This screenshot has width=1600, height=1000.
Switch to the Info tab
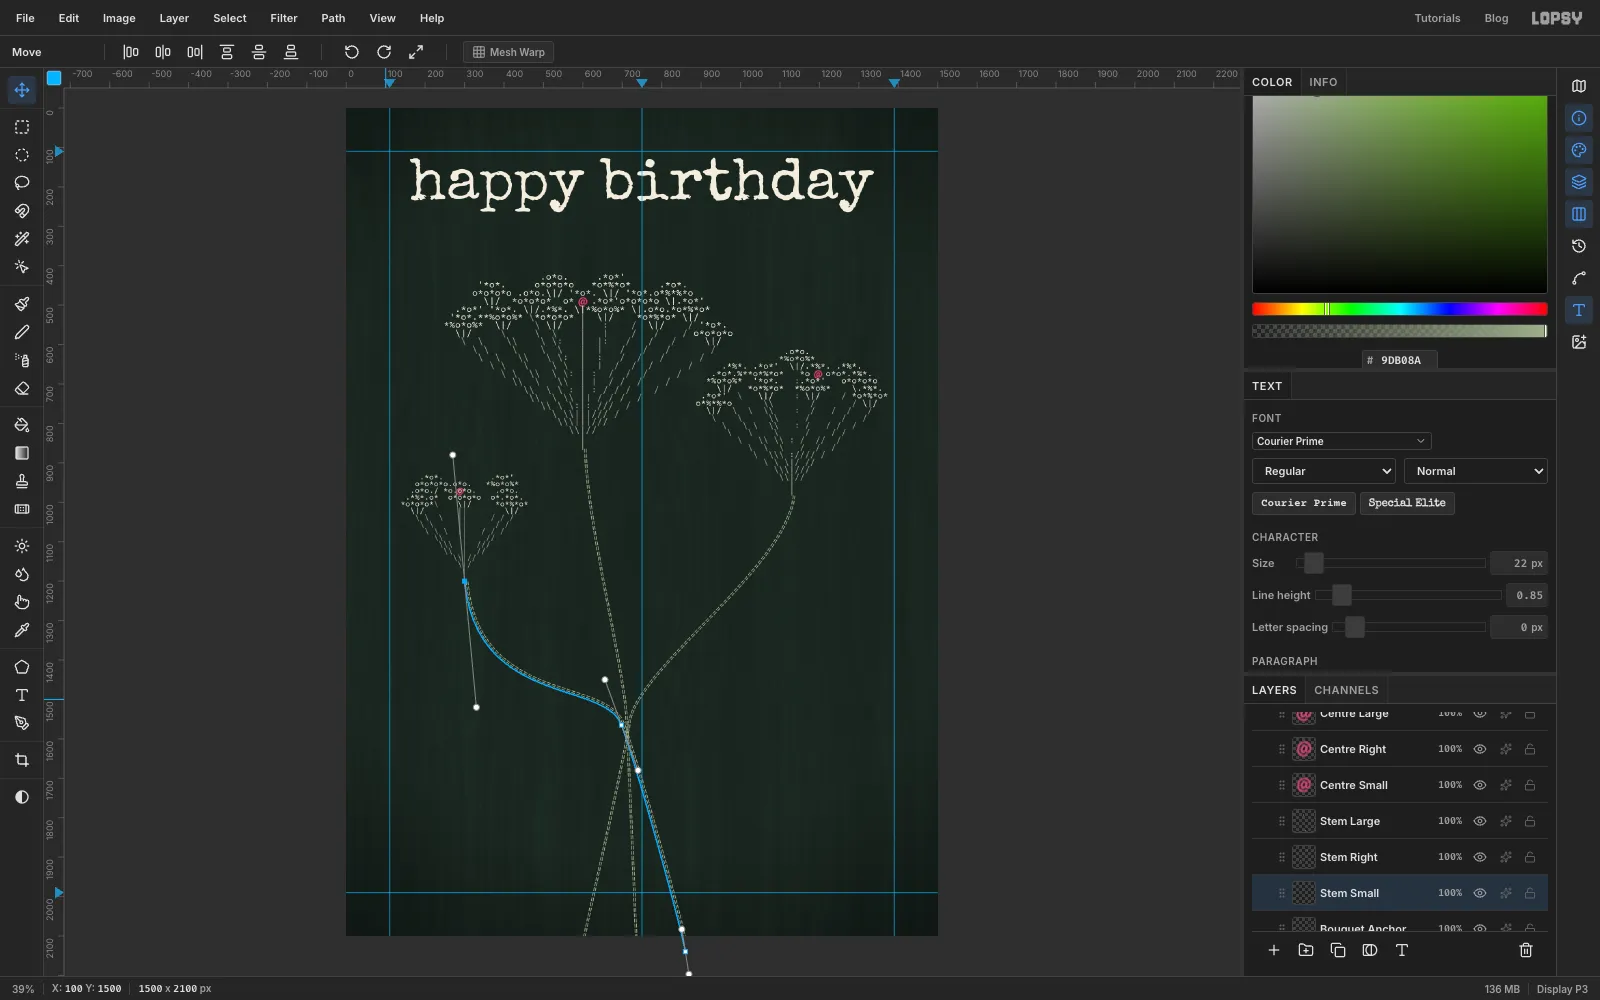pyautogui.click(x=1323, y=82)
